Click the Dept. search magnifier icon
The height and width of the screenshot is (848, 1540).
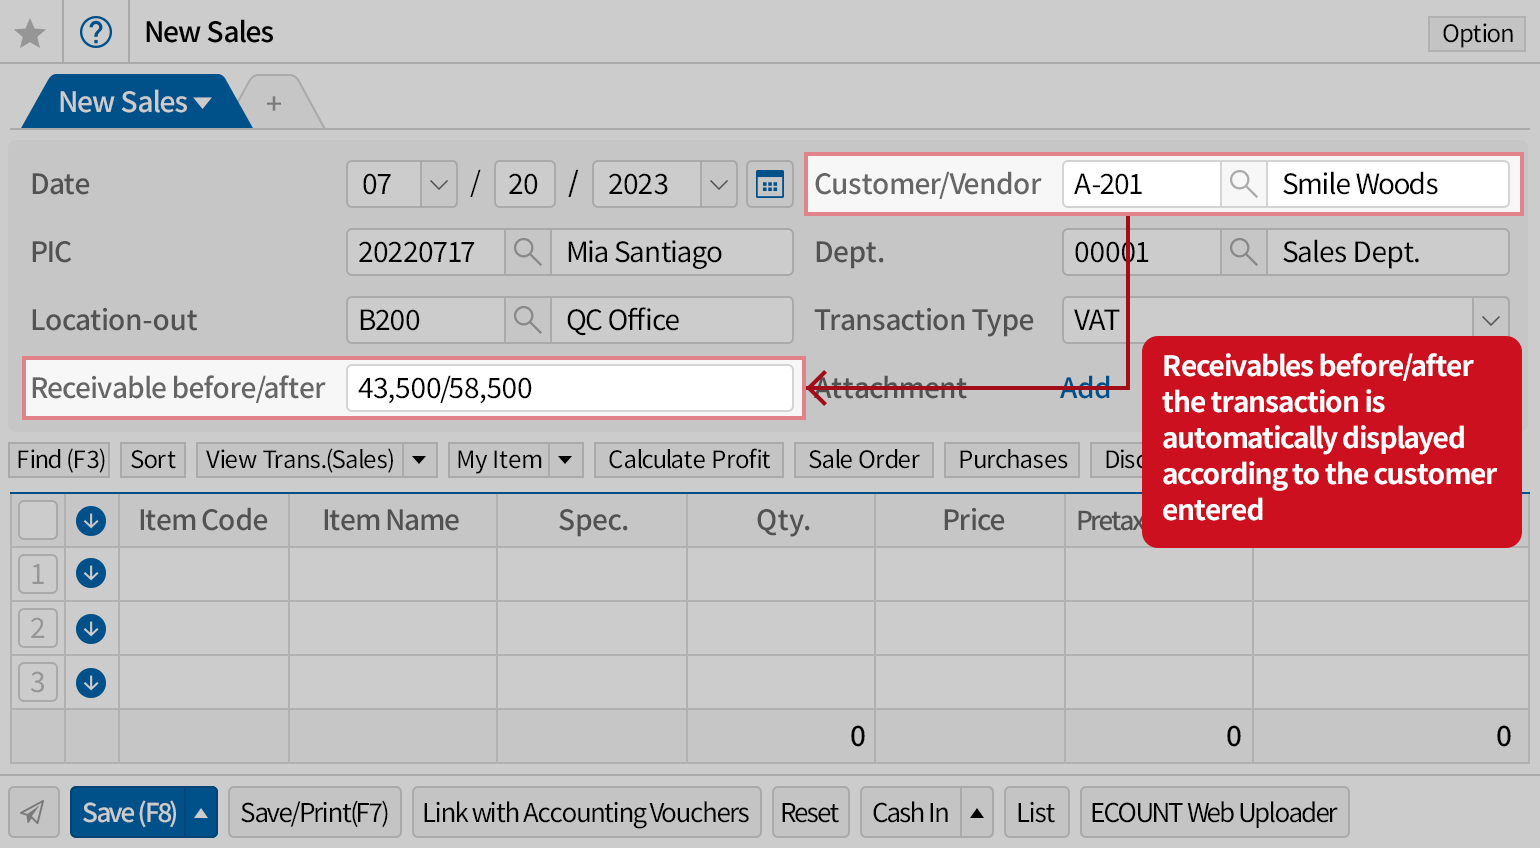click(x=1243, y=252)
